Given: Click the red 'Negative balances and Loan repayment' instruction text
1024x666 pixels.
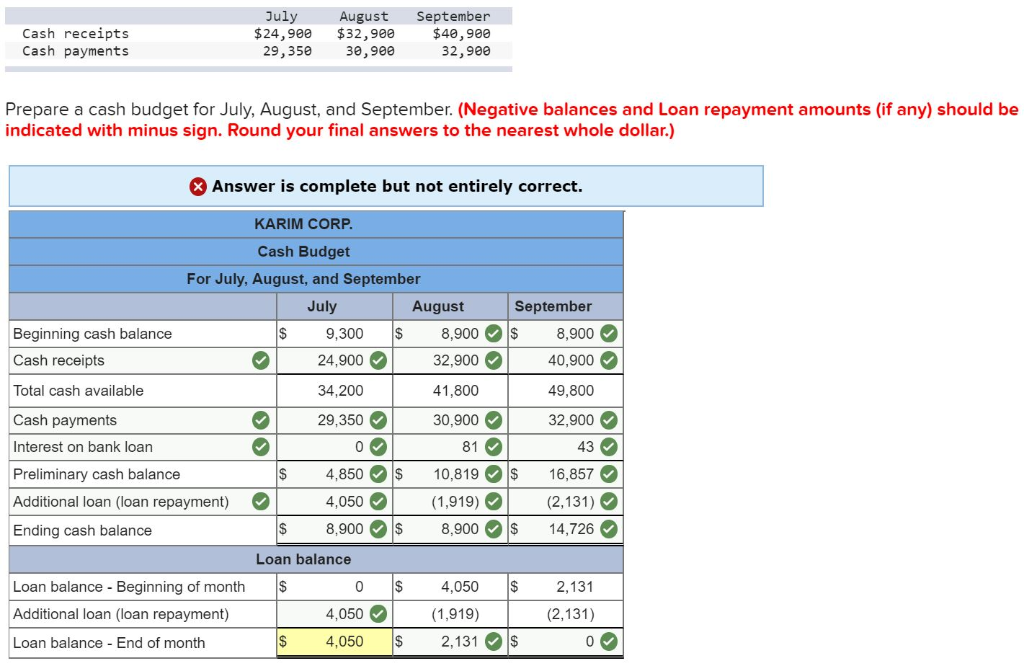Looking at the screenshot, I should point(513,119).
